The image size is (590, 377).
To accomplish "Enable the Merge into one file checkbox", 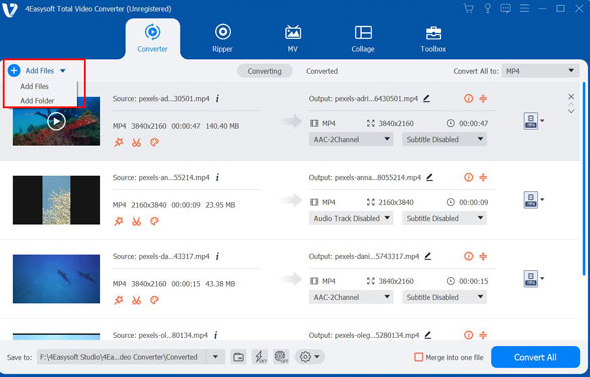I will (x=418, y=357).
